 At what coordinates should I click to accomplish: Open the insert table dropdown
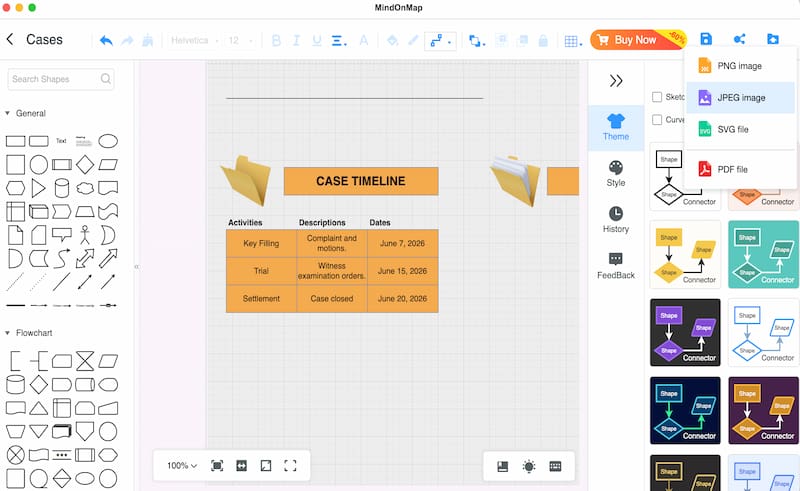tap(573, 41)
